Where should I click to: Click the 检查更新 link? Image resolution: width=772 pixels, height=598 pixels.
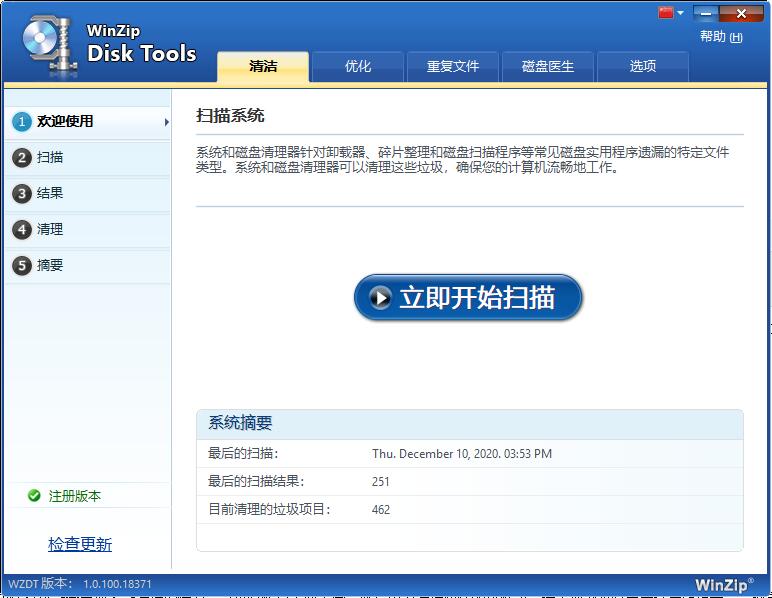pyautogui.click(x=80, y=544)
